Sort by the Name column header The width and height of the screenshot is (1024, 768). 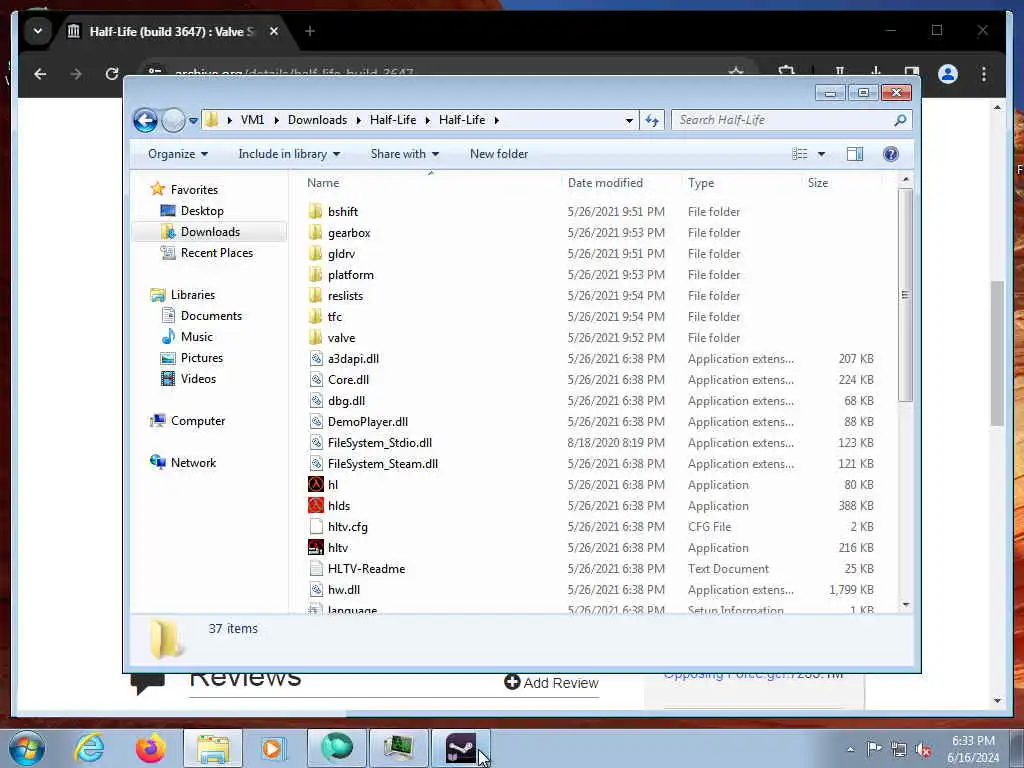pyautogui.click(x=323, y=183)
